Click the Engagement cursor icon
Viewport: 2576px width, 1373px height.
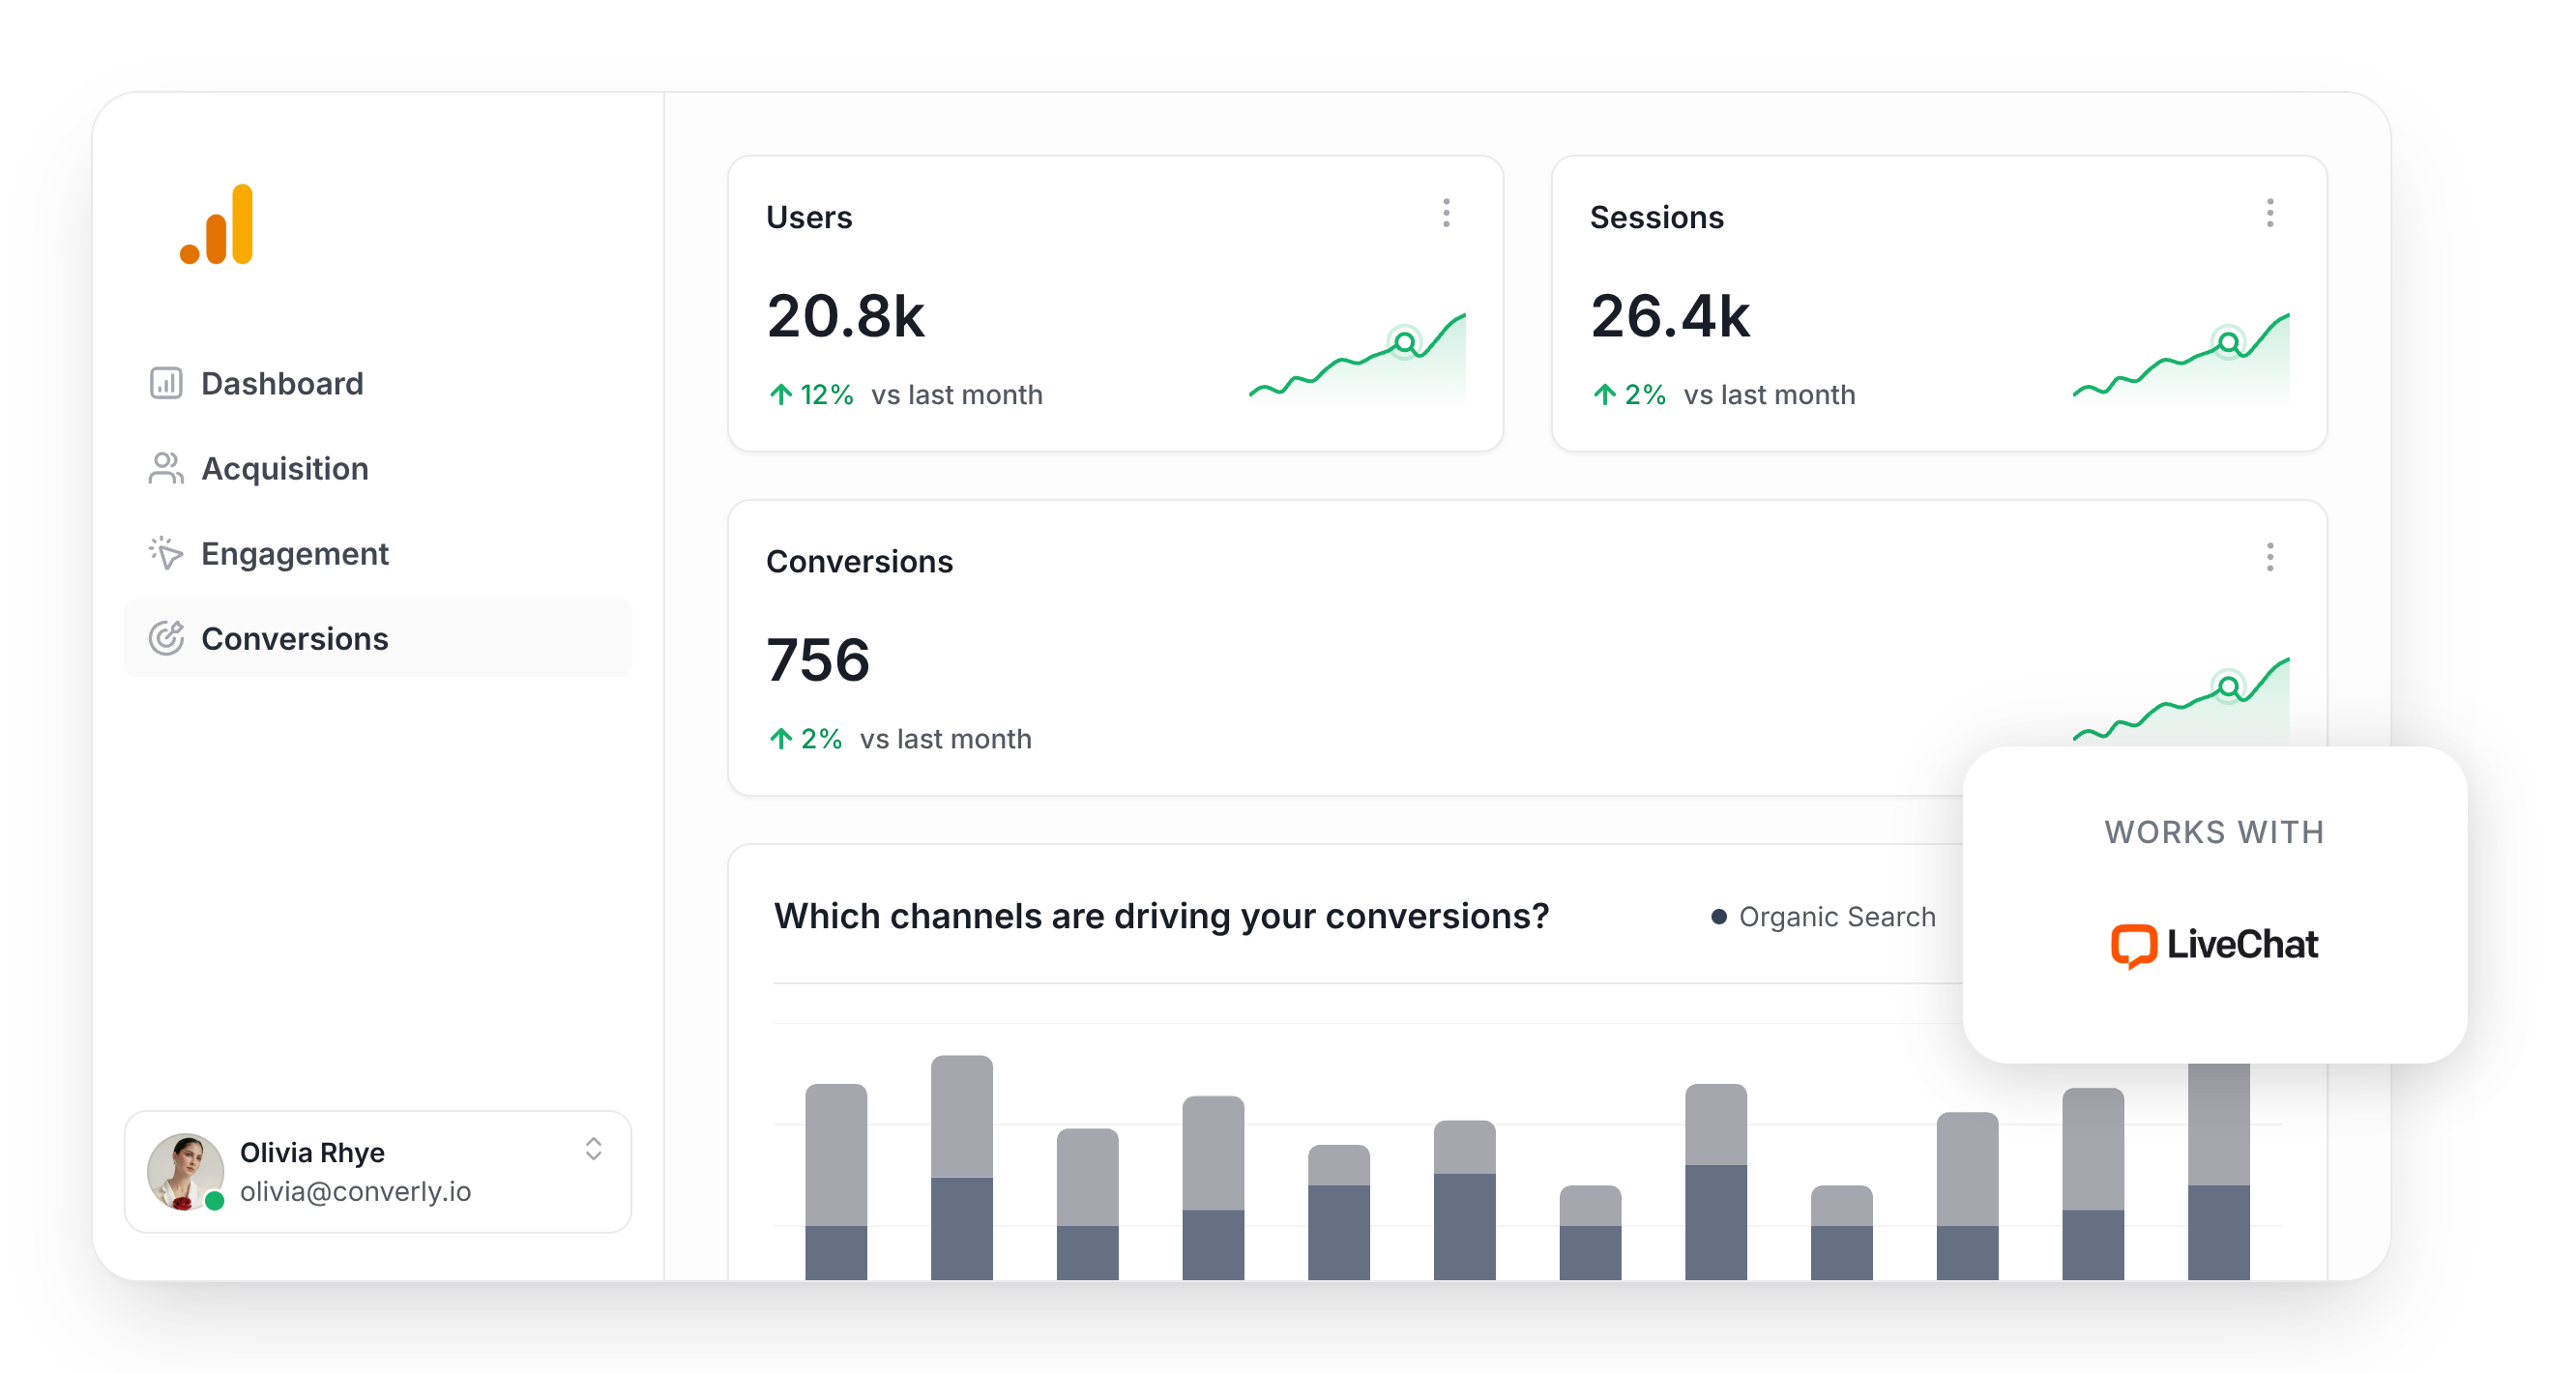(x=166, y=553)
